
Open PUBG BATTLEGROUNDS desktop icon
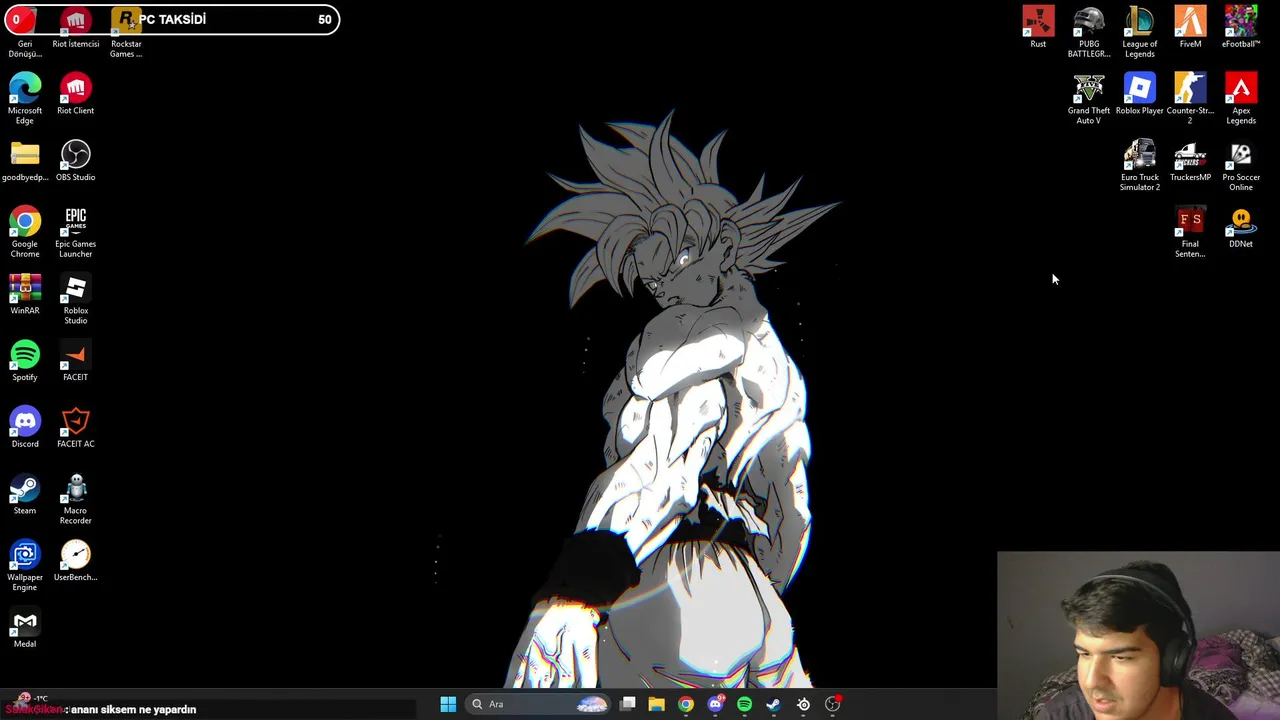pos(1089,32)
